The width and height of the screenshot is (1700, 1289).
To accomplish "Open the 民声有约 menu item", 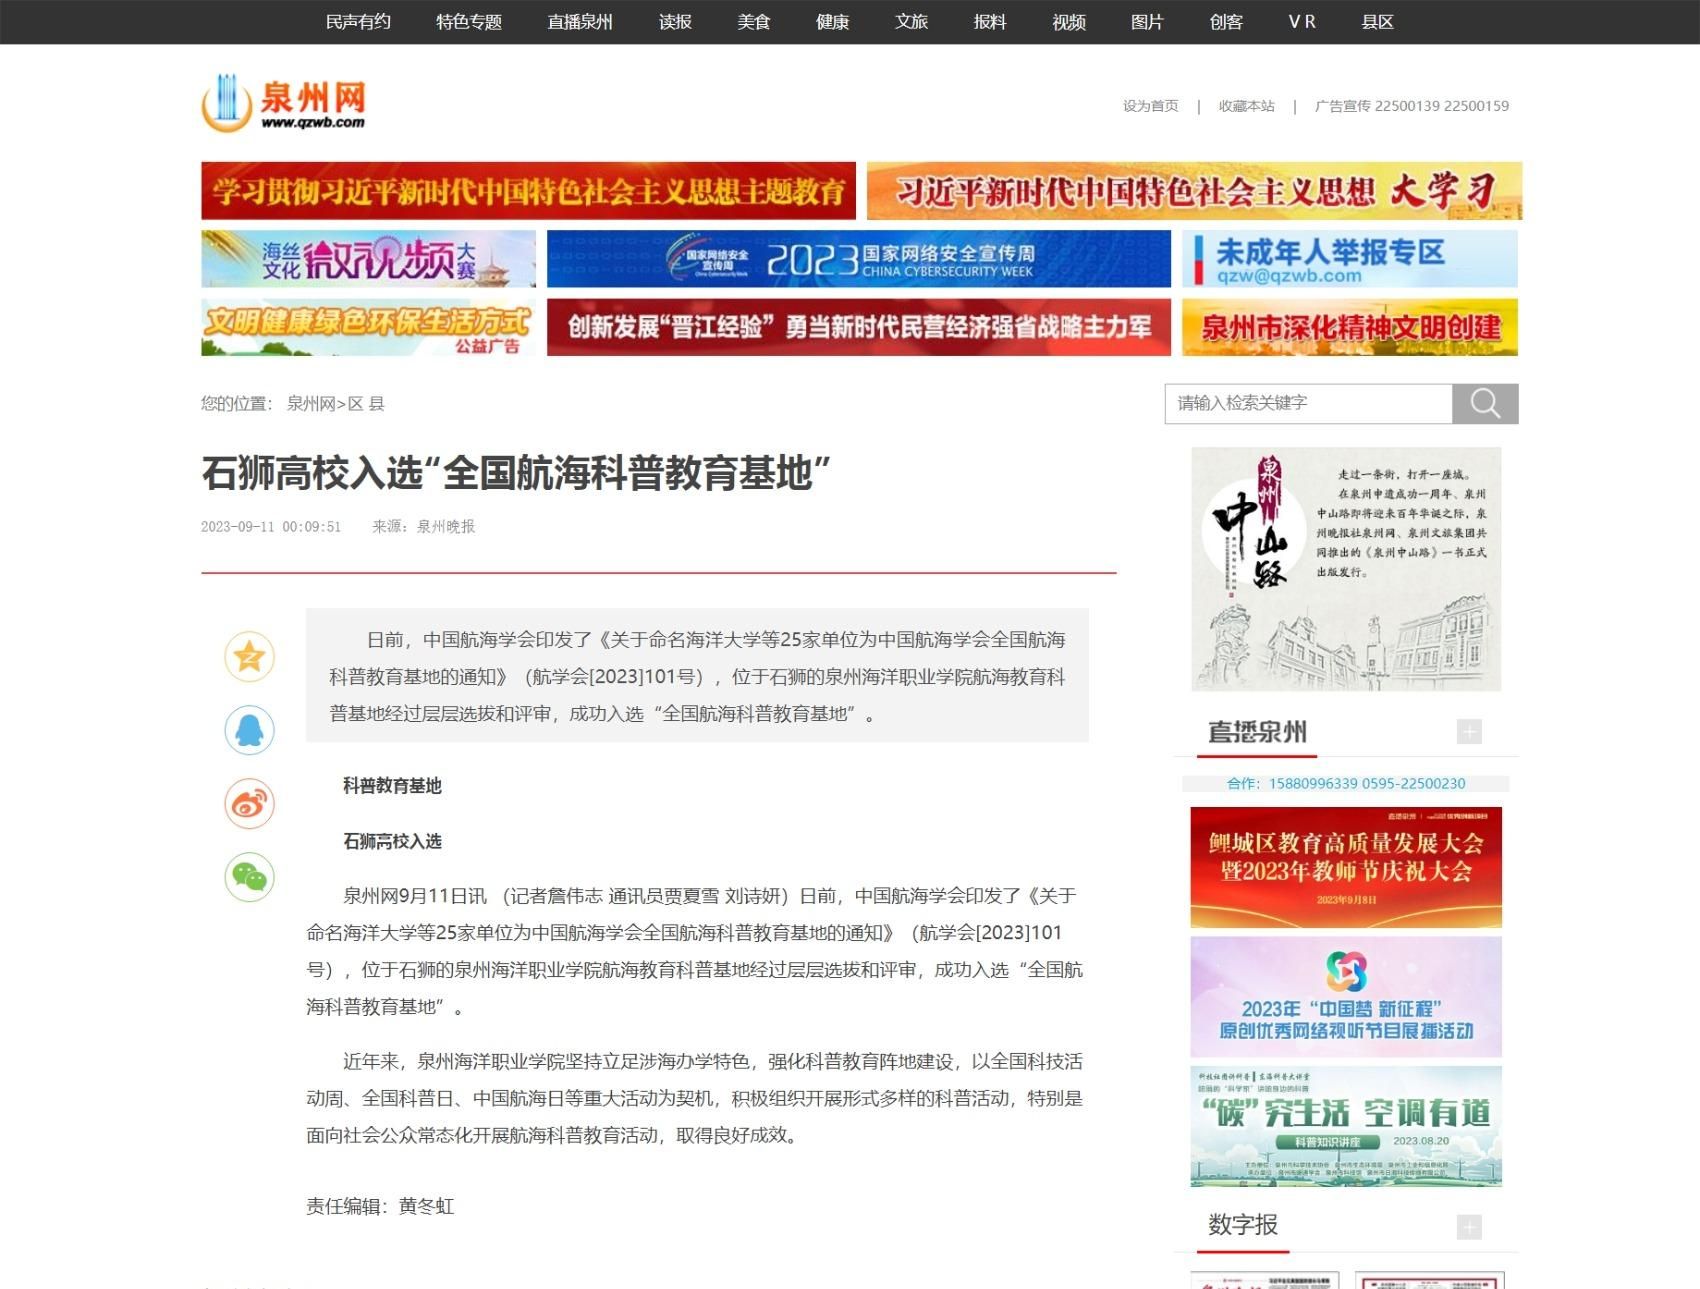I will coord(358,22).
